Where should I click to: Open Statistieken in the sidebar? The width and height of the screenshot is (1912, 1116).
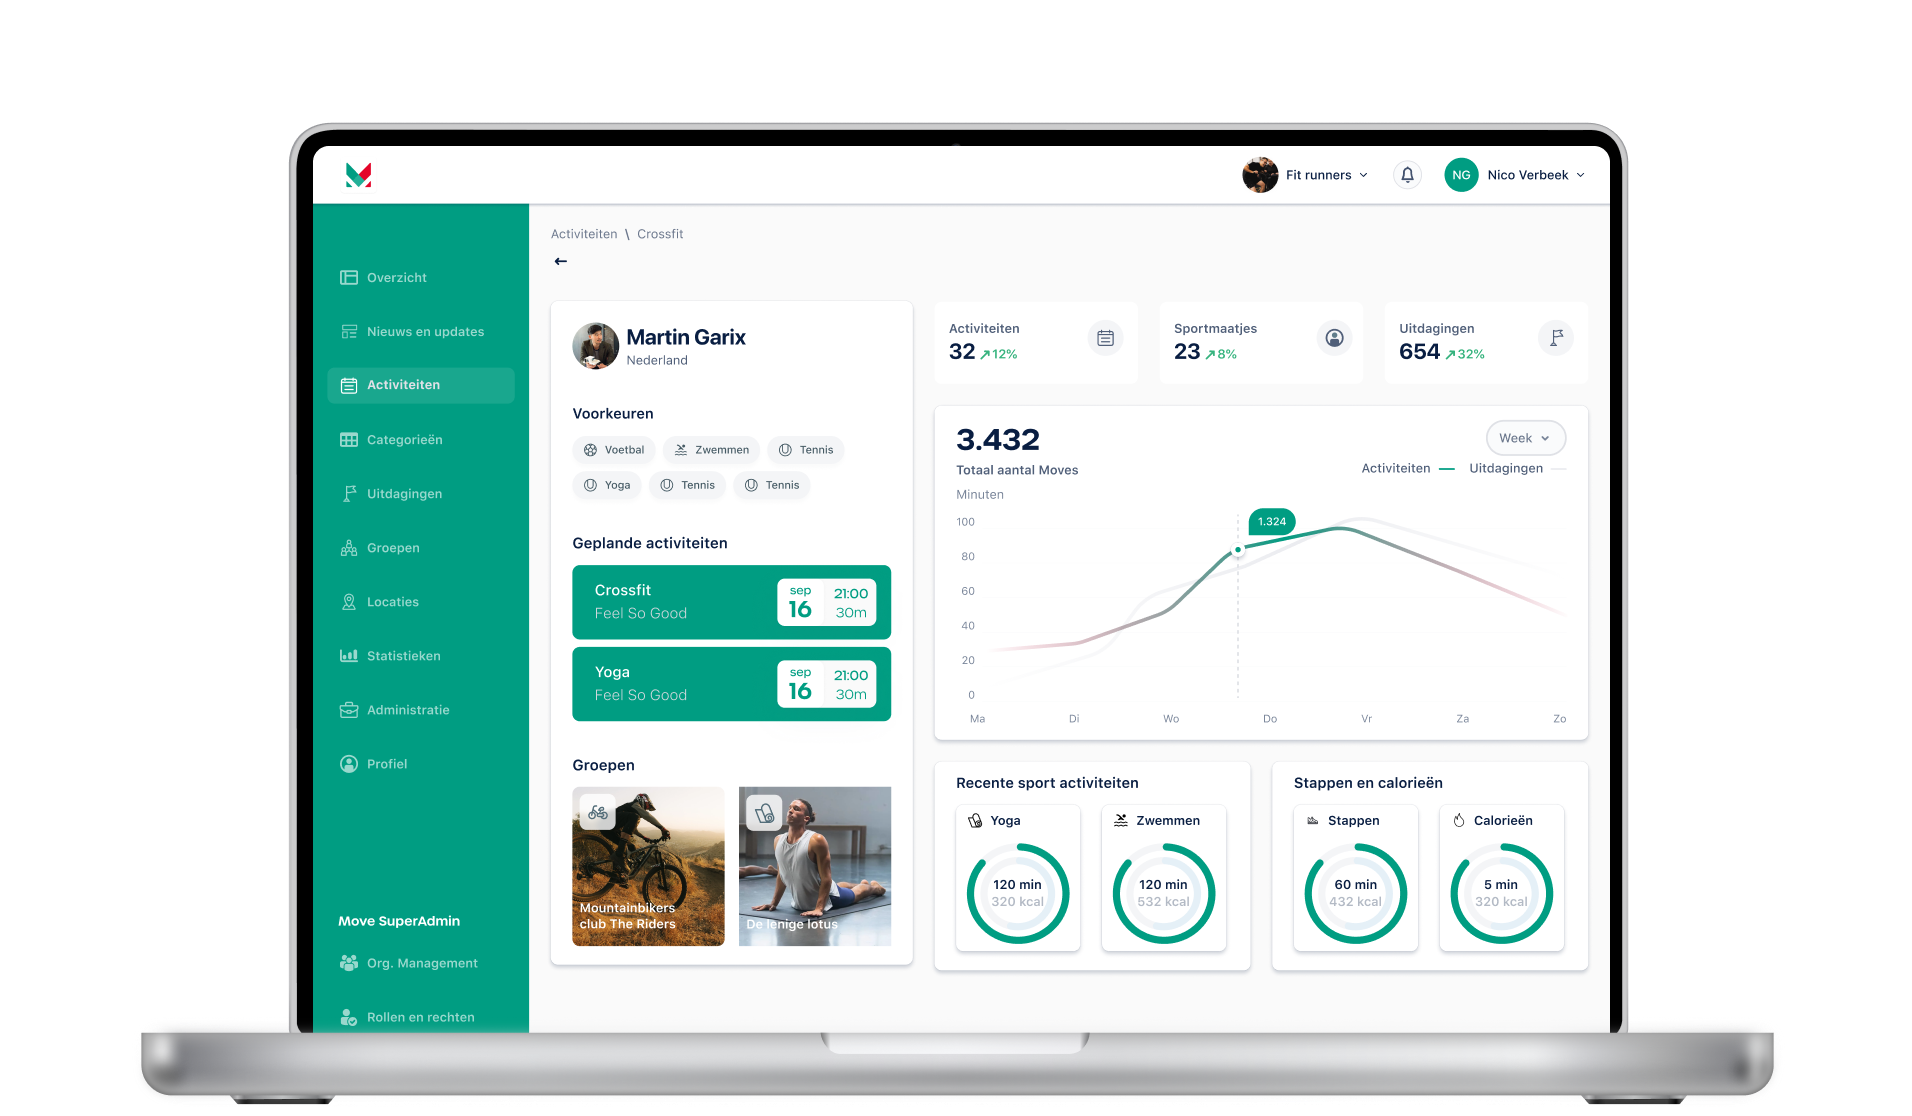coord(403,656)
